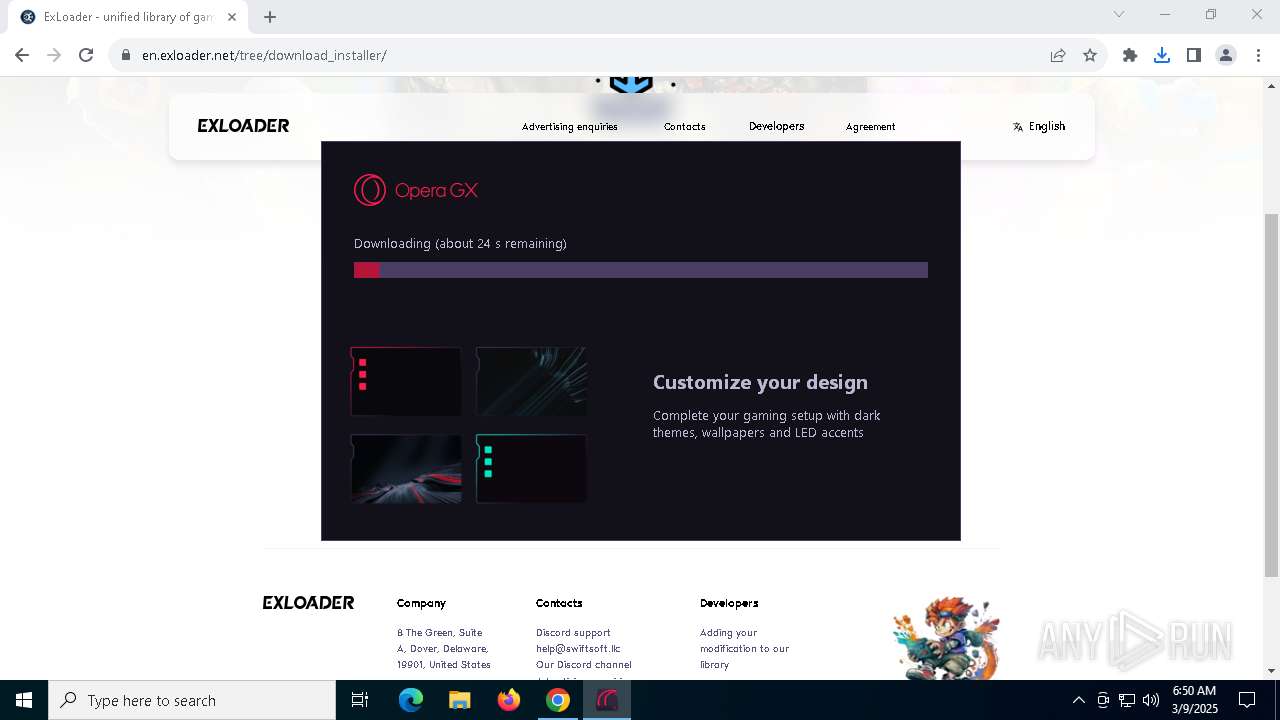Click the company address text

click(x=444, y=649)
